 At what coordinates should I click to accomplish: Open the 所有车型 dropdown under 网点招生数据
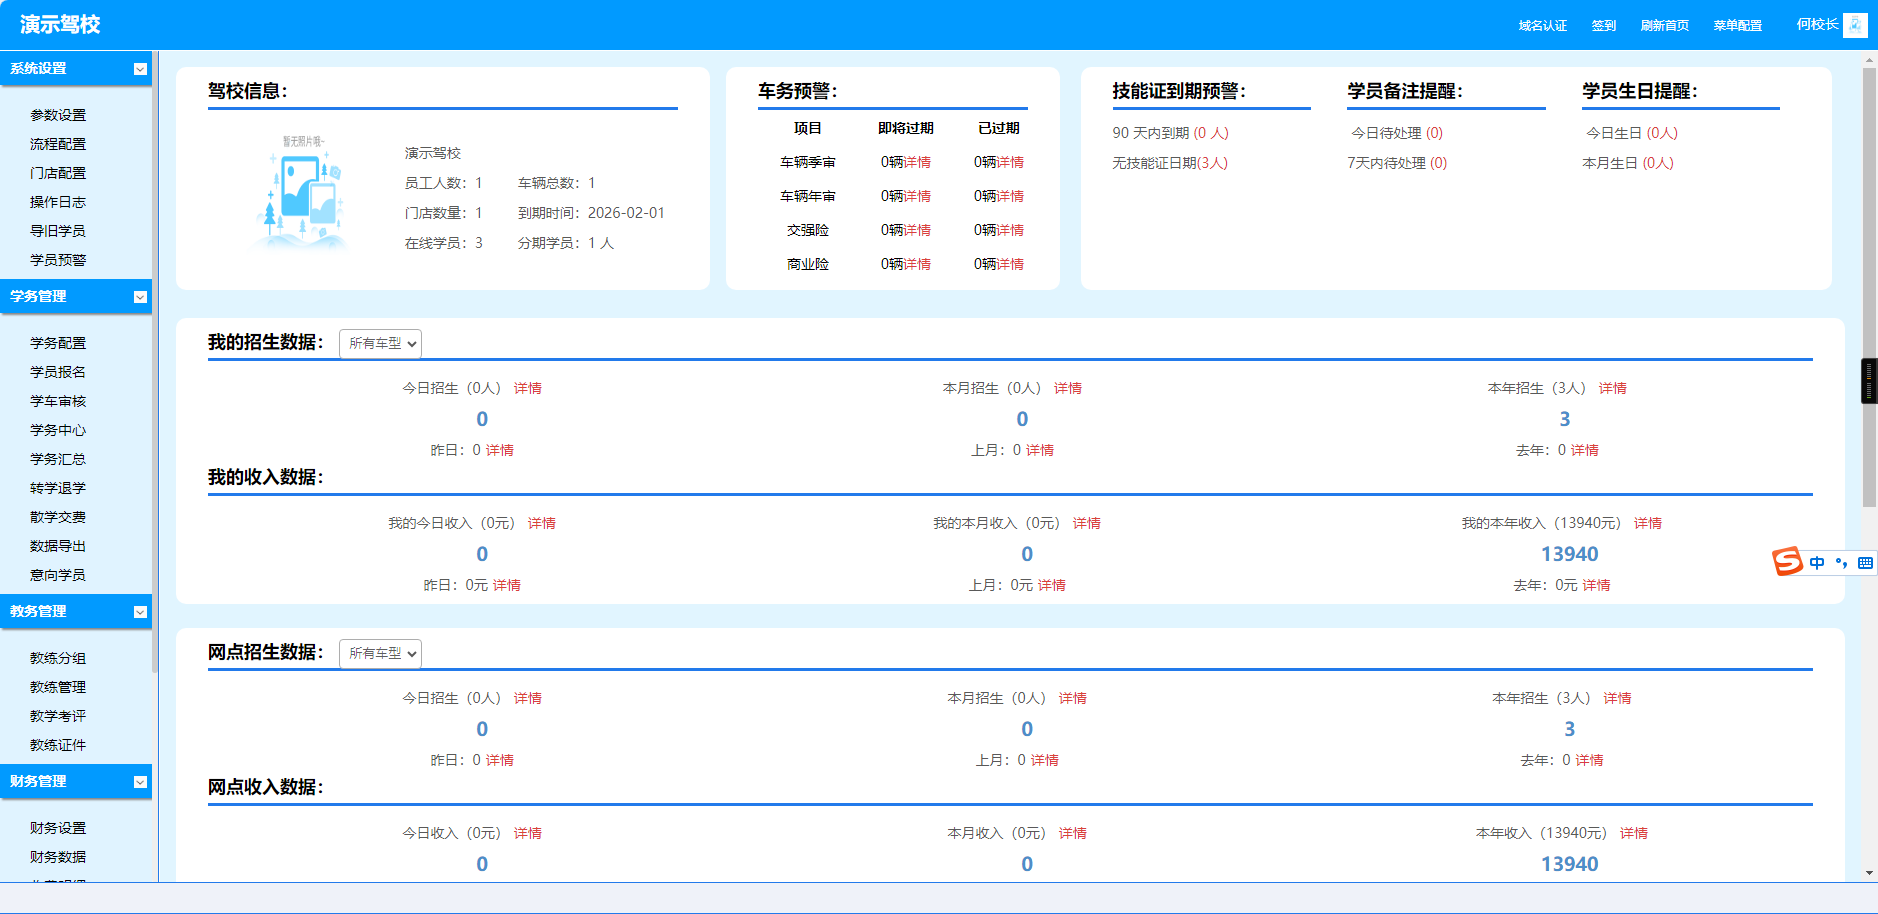pos(380,653)
